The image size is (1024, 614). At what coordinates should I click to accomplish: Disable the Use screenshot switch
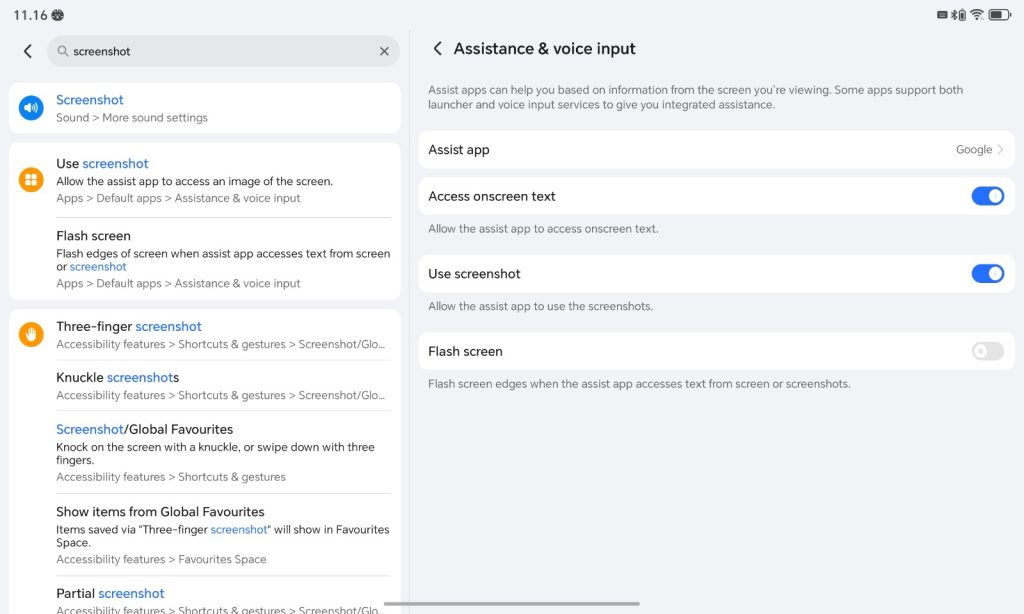[987, 274]
